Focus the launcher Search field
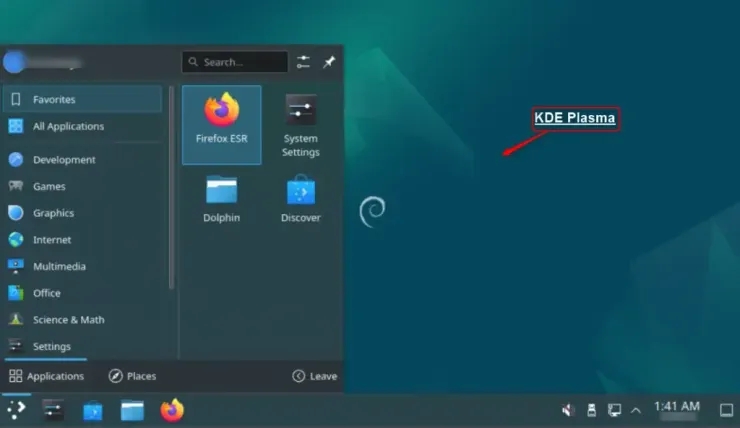 (235, 62)
